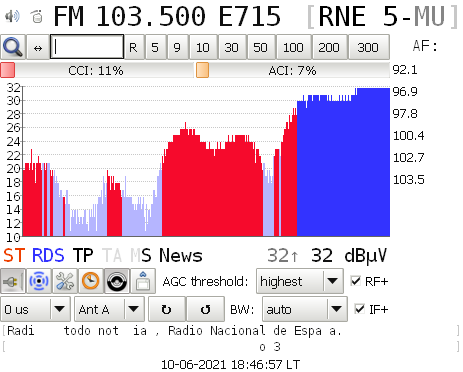463x372 pixels.
Task: Click the double-arrow frequency swap button
Action: (x=38, y=47)
